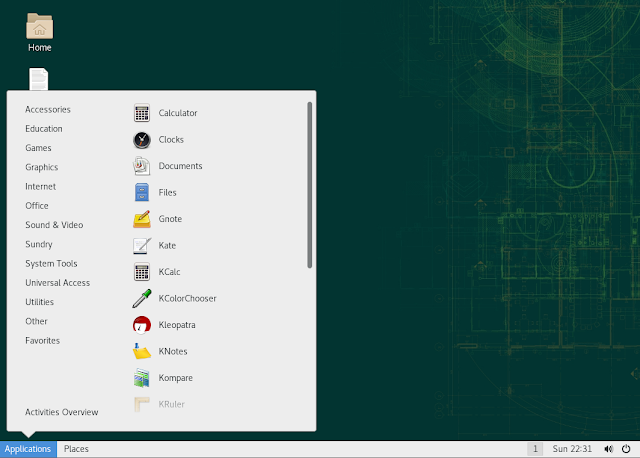Click the application list scrollbar

tap(310, 185)
